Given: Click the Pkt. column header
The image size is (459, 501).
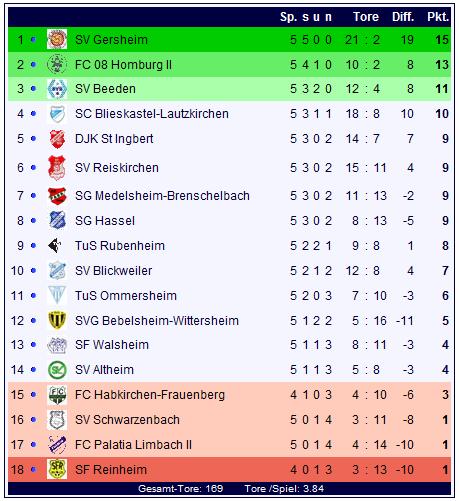Looking at the screenshot, I should [438, 17].
